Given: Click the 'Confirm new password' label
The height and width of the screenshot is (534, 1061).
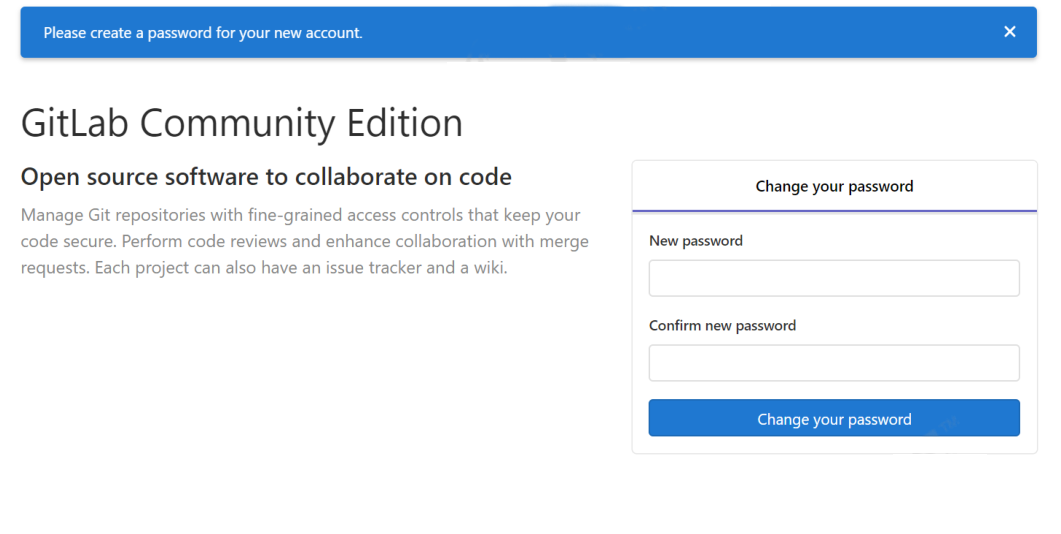Looking at the screenshot, I should point(722,326).
